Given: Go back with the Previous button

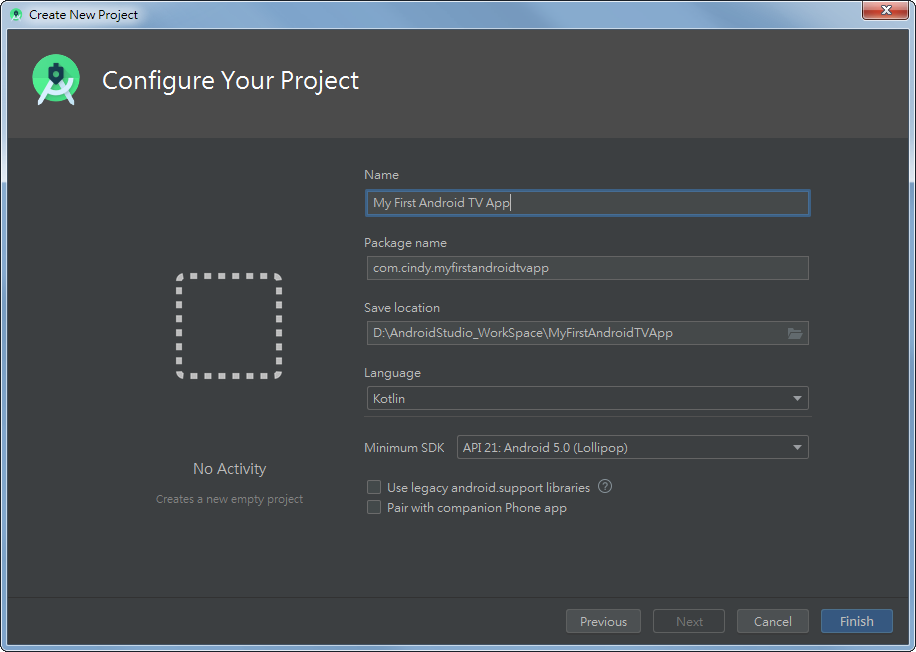Looking at the screenshot, I should 603,621.
